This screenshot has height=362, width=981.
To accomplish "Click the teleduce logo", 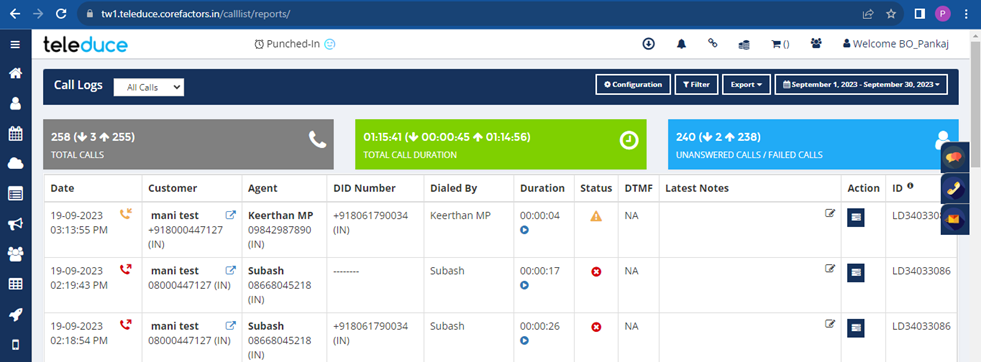I will 85,44.
